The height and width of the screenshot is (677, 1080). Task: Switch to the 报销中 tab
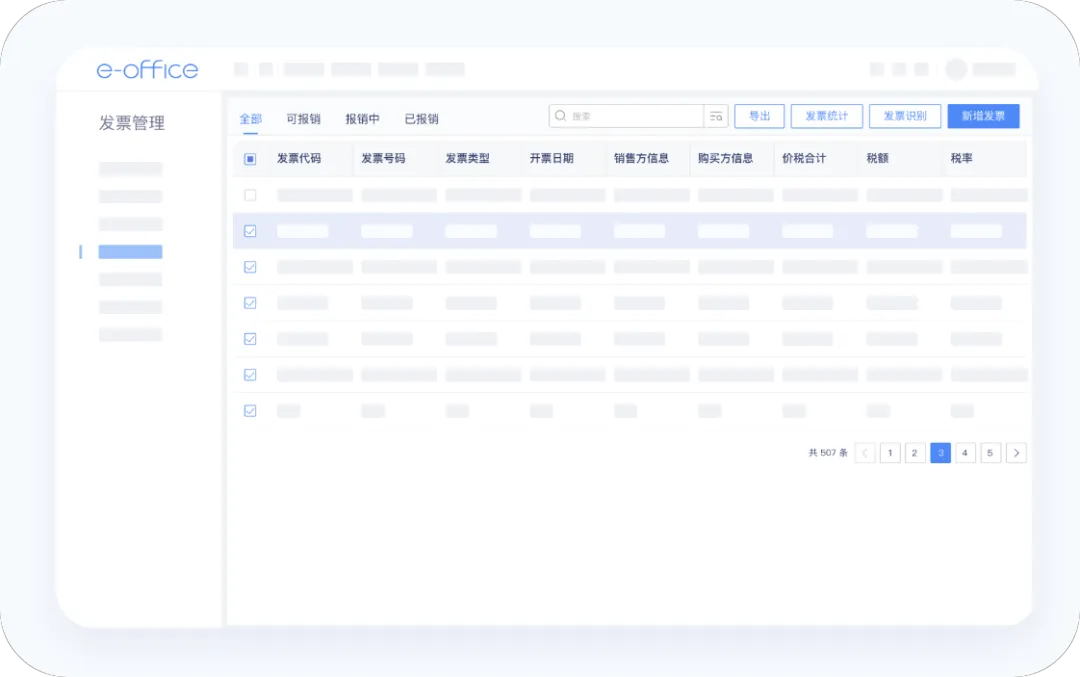(362, 119)
